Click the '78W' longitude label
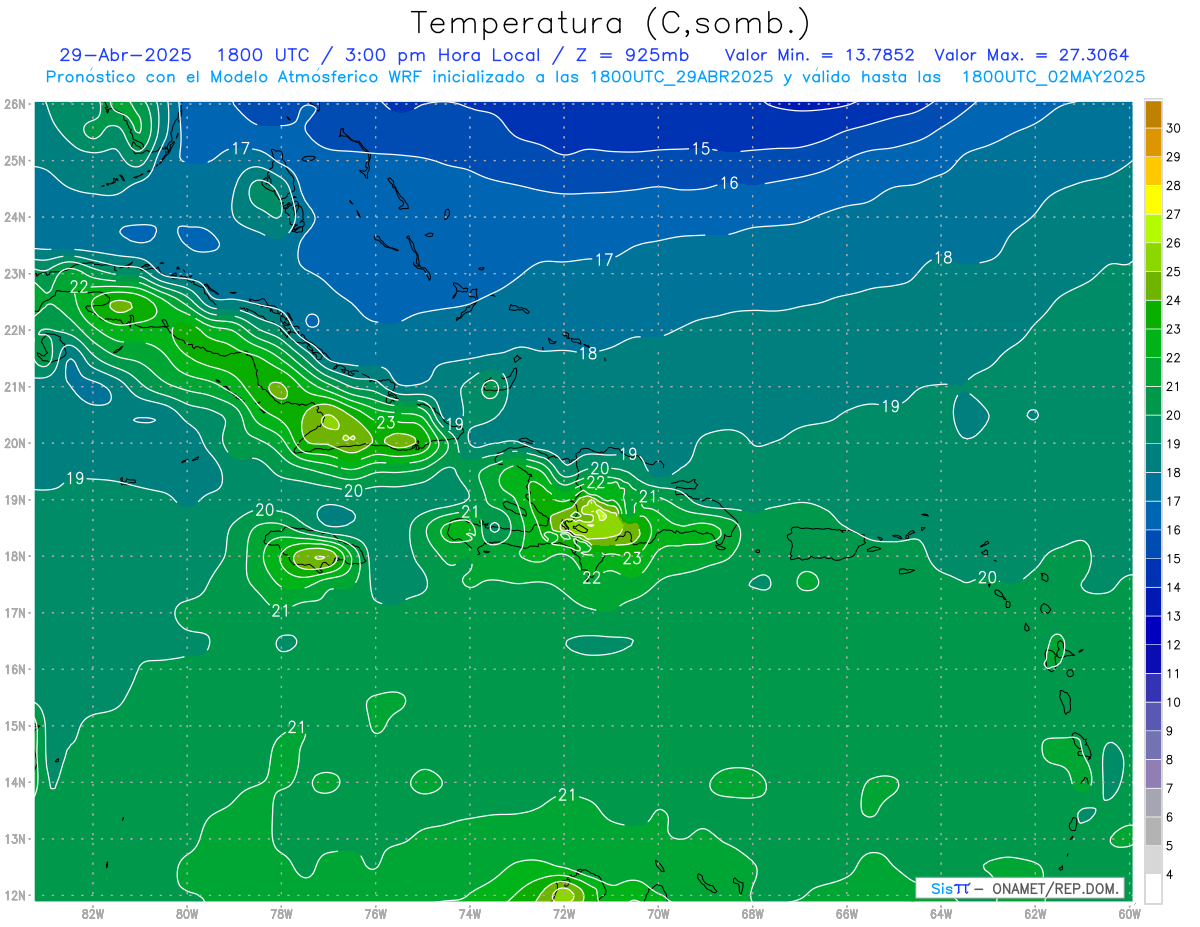 click(x=281, y=913)
